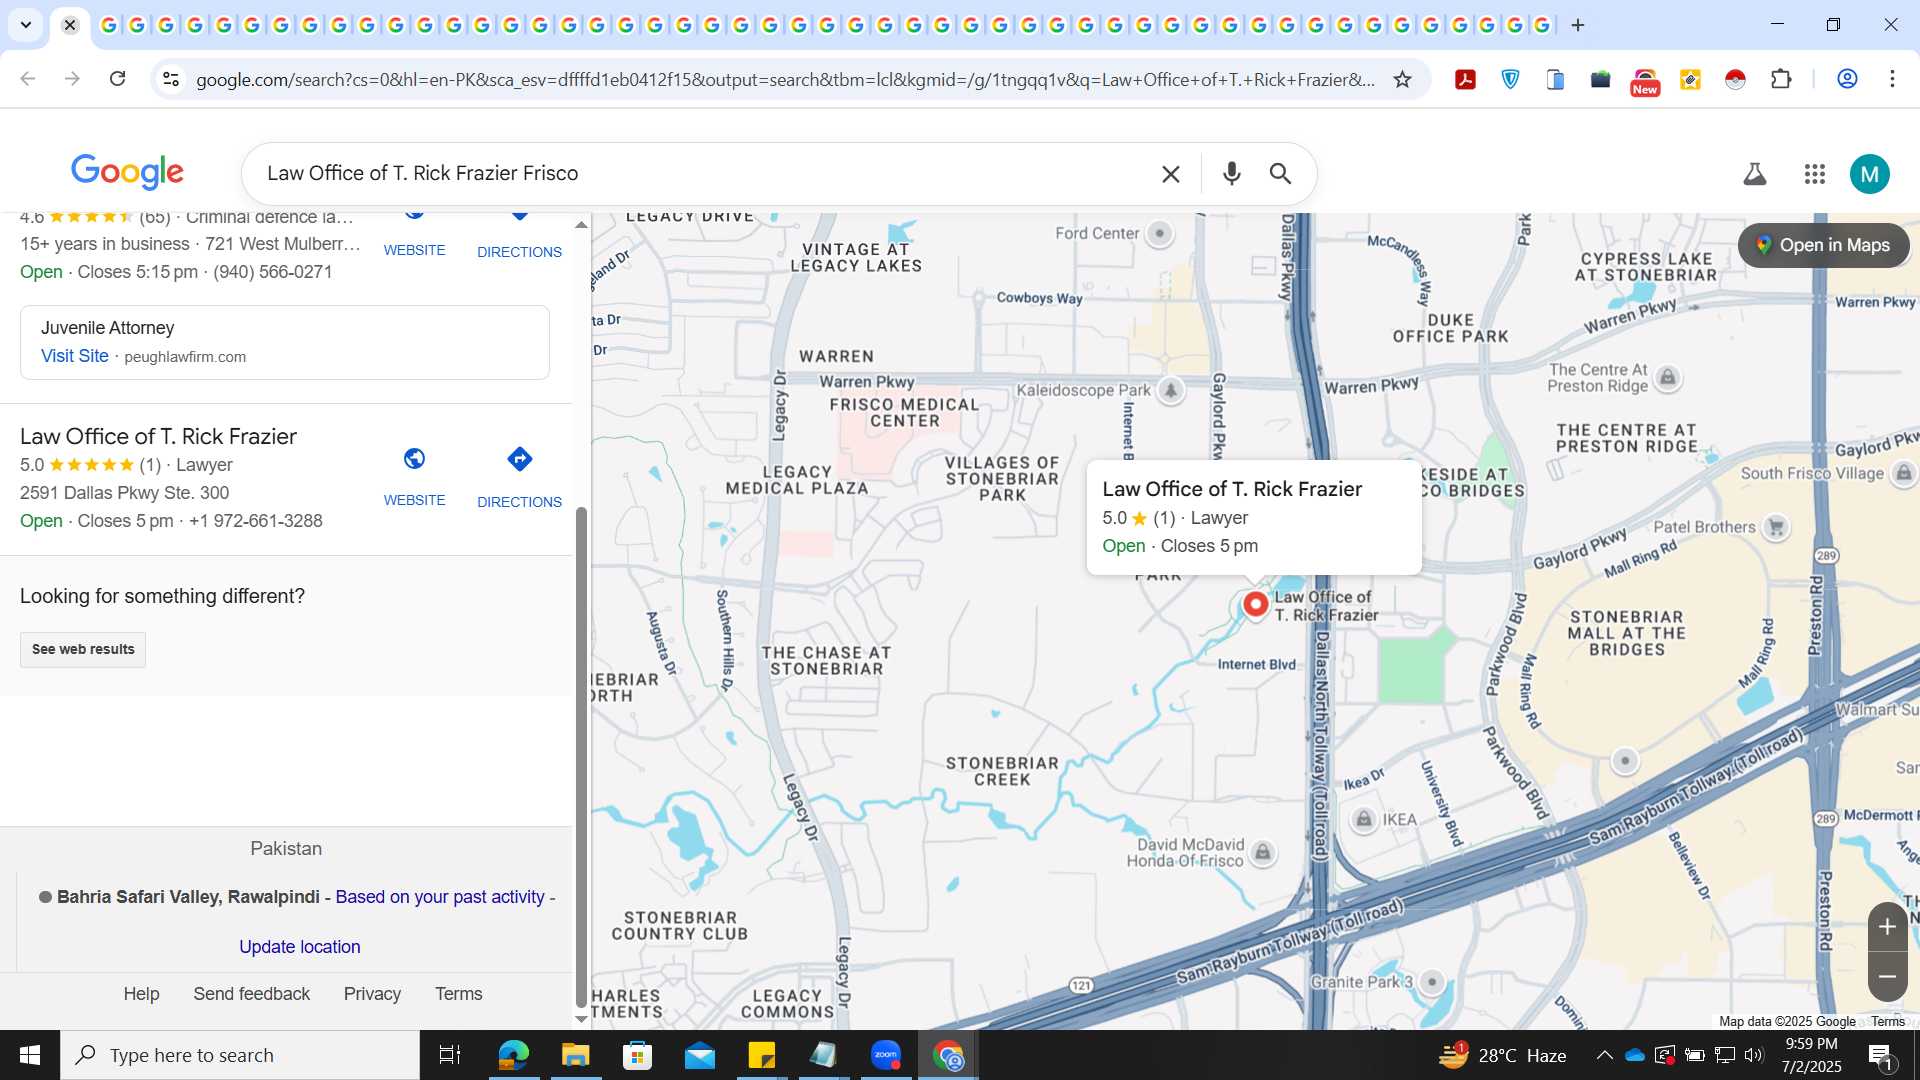Viewport: 1920px width, 1080px height.
Task: Click Law Office of T. Rick Frazier listing title
Action: point(158,437)
